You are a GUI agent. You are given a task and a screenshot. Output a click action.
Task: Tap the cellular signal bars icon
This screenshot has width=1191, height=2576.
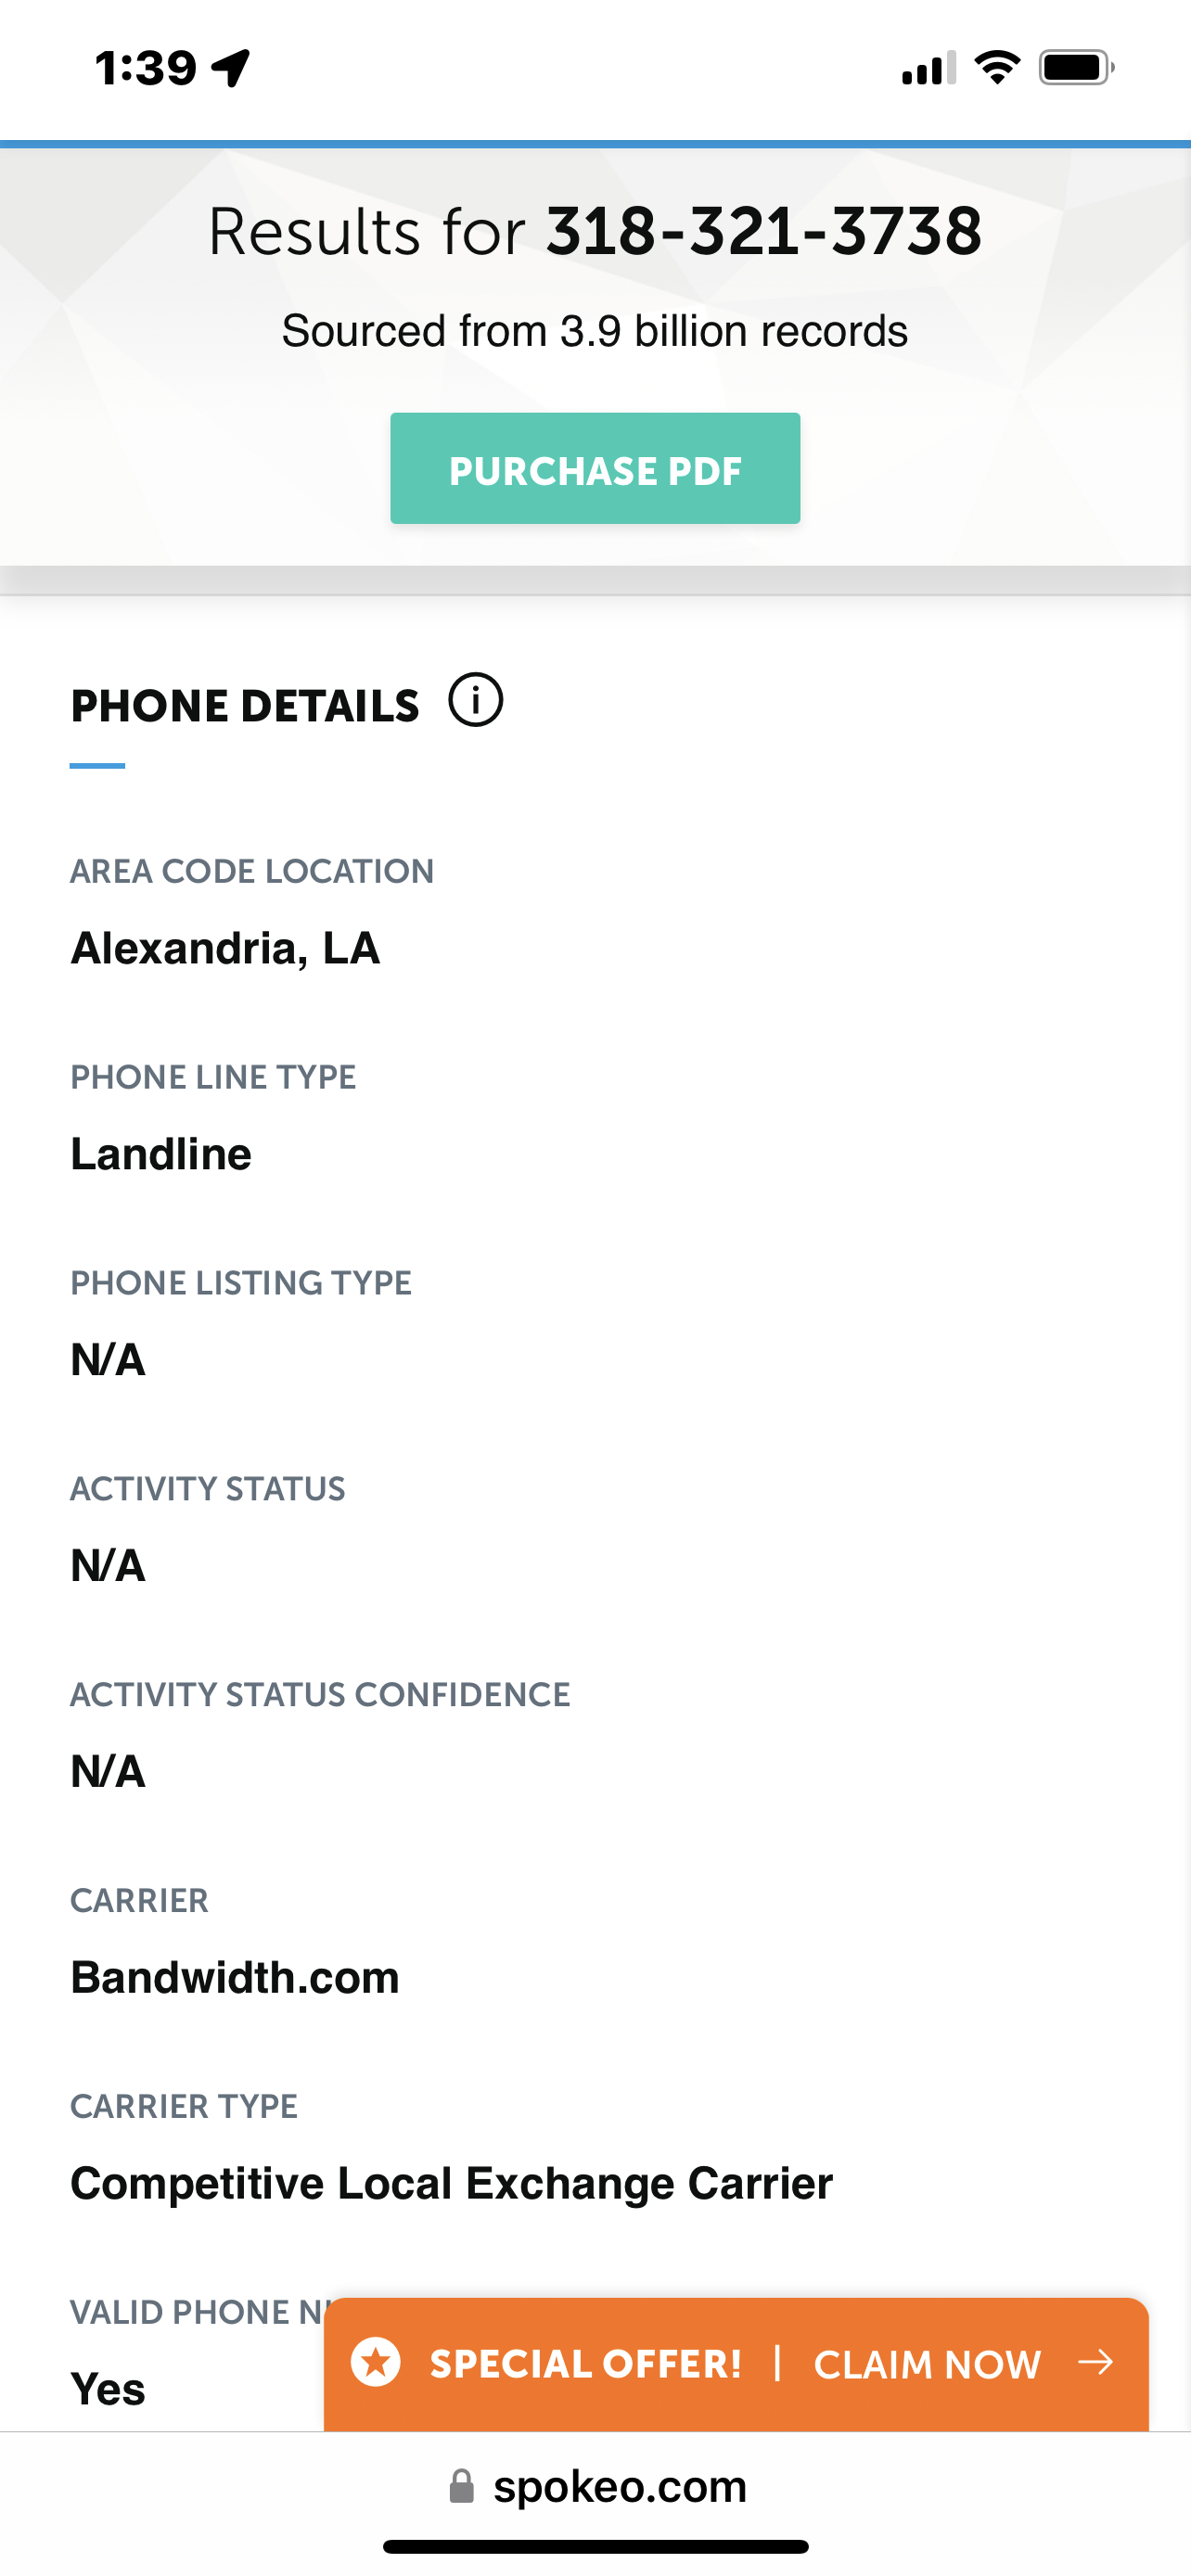[x=929, y=68]
